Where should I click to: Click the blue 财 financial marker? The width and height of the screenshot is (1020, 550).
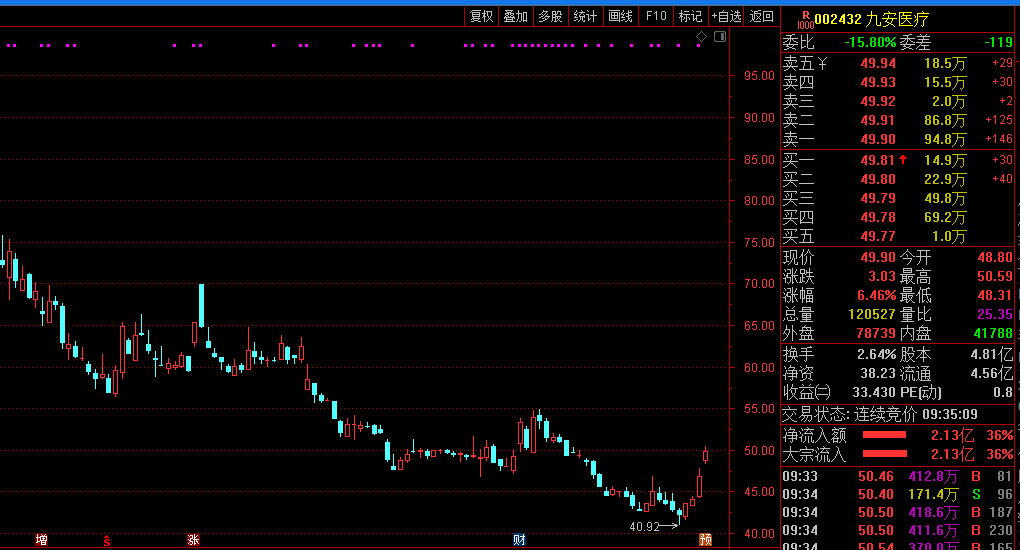(x=519, y=540)
